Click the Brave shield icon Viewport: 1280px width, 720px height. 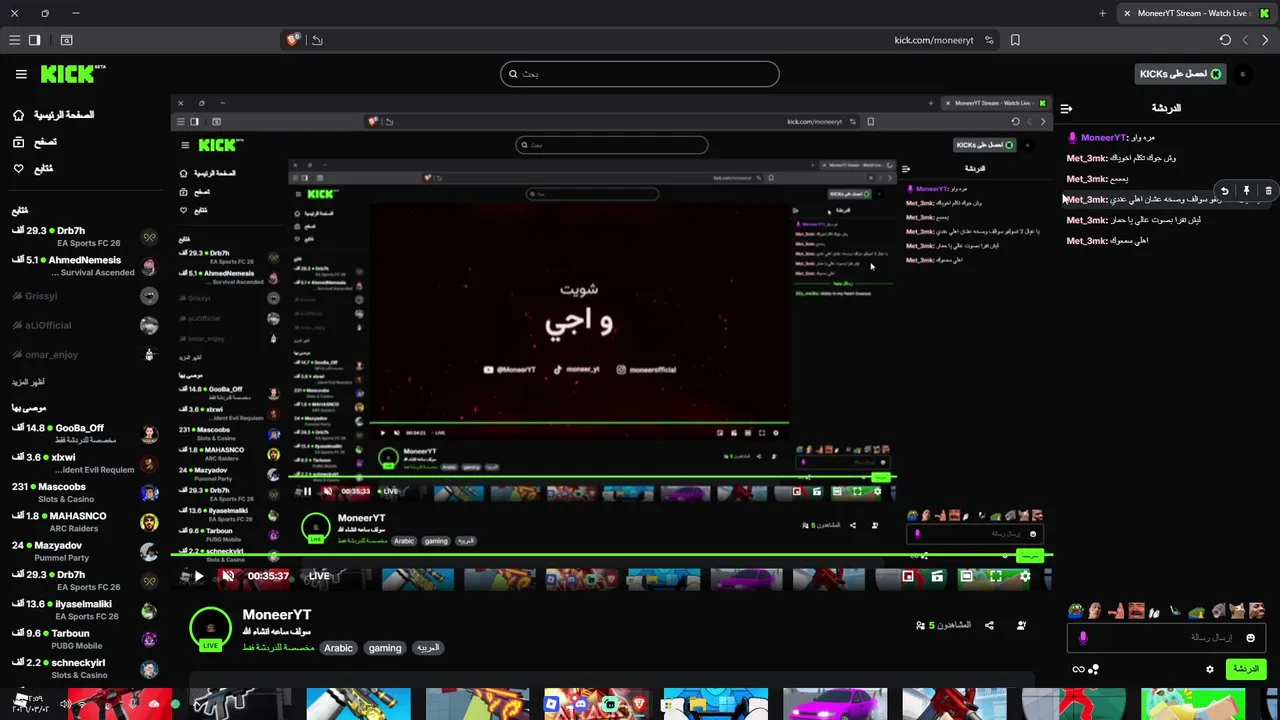293,40
